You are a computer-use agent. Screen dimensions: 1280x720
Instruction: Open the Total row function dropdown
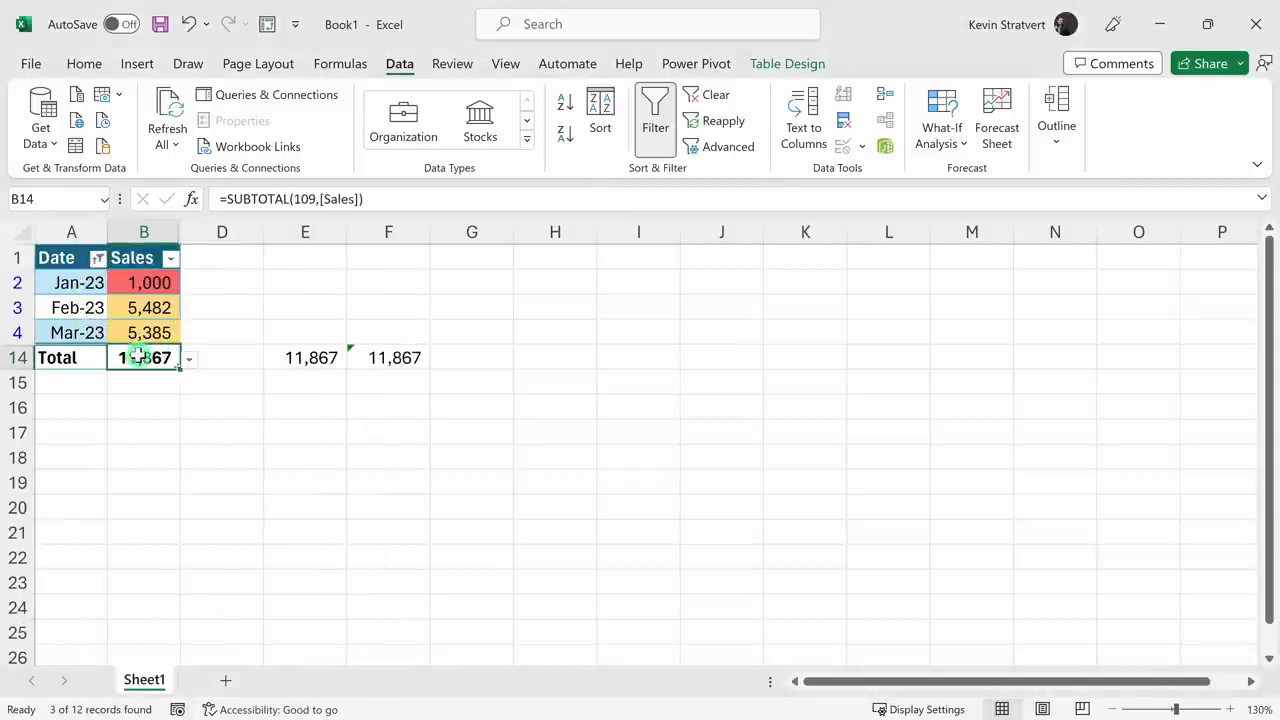[189, 359]
